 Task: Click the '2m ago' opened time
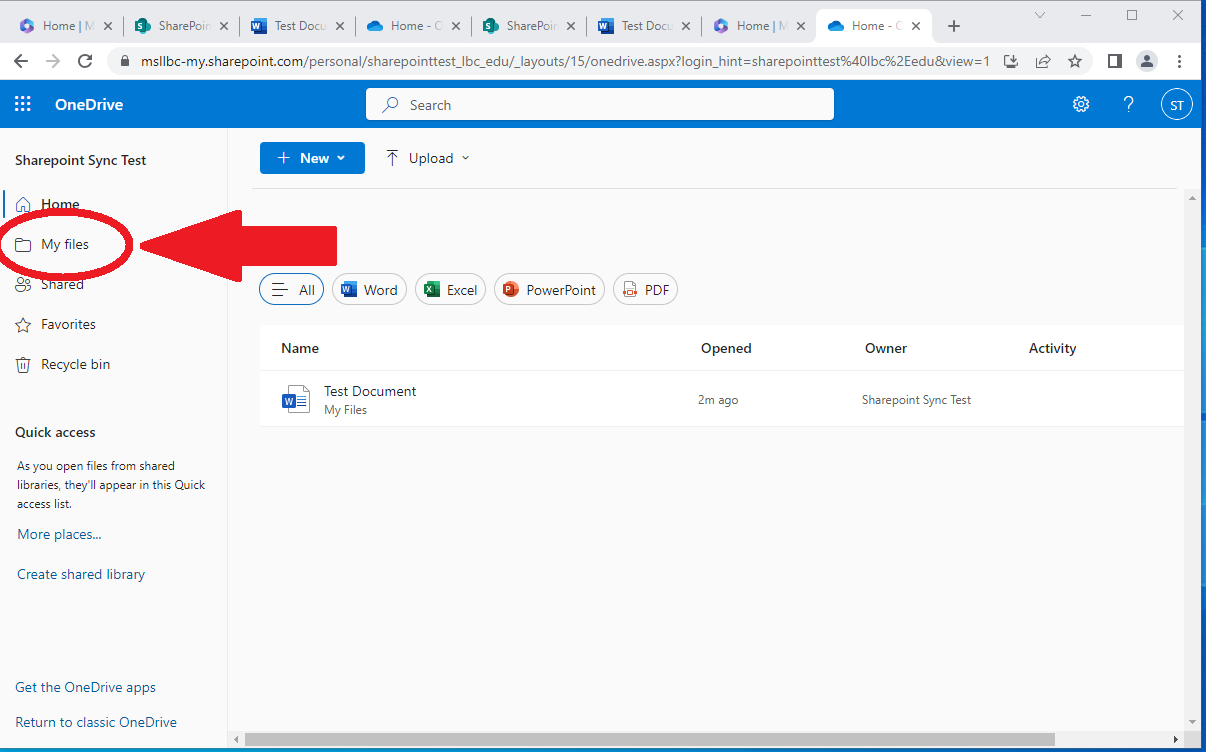(718, 400)
